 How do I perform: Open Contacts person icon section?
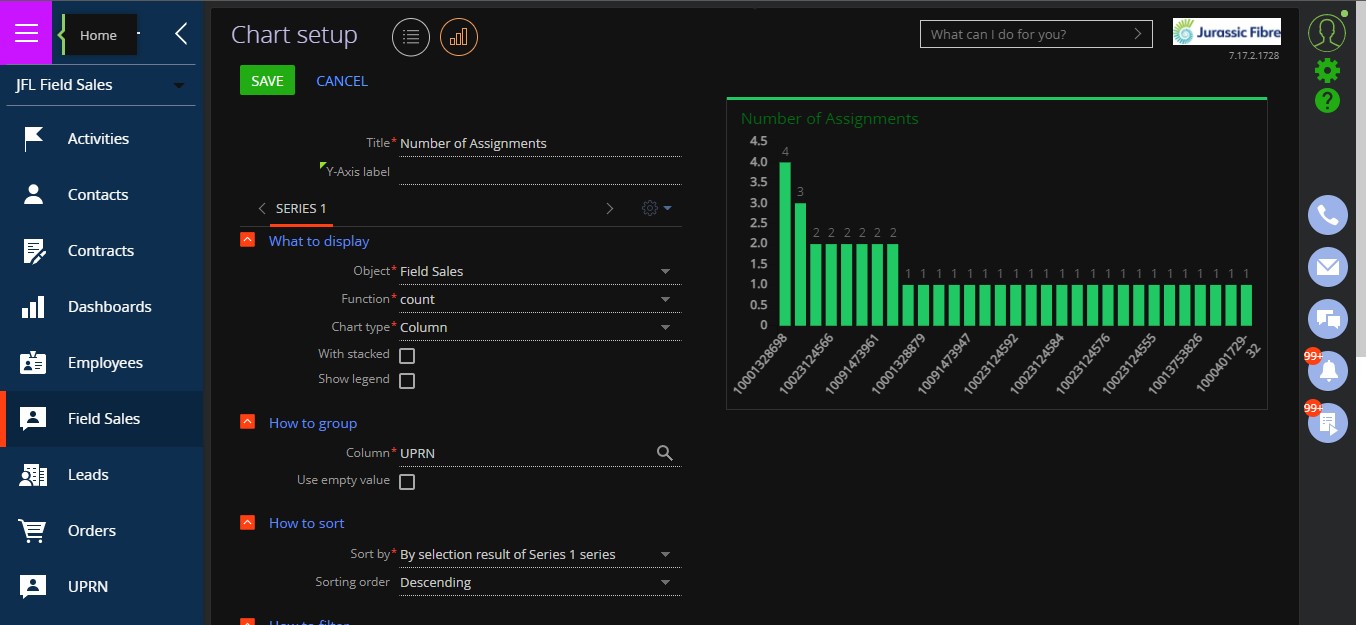coord(33,195)
